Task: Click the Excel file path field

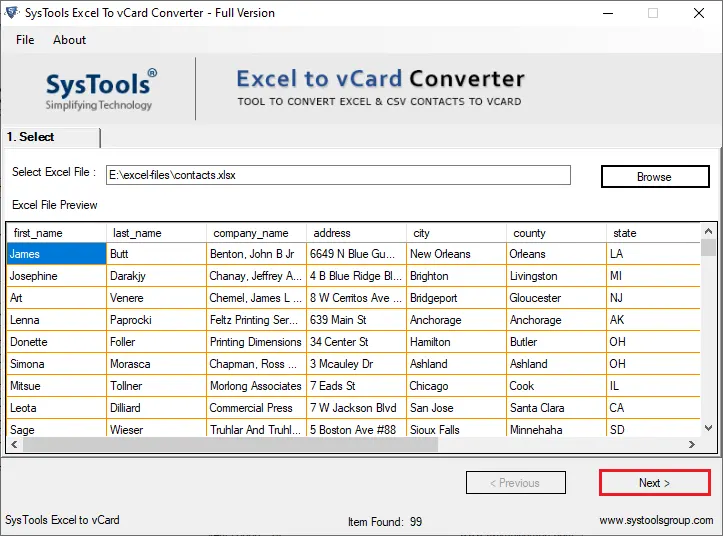Action: click(338, 175)
